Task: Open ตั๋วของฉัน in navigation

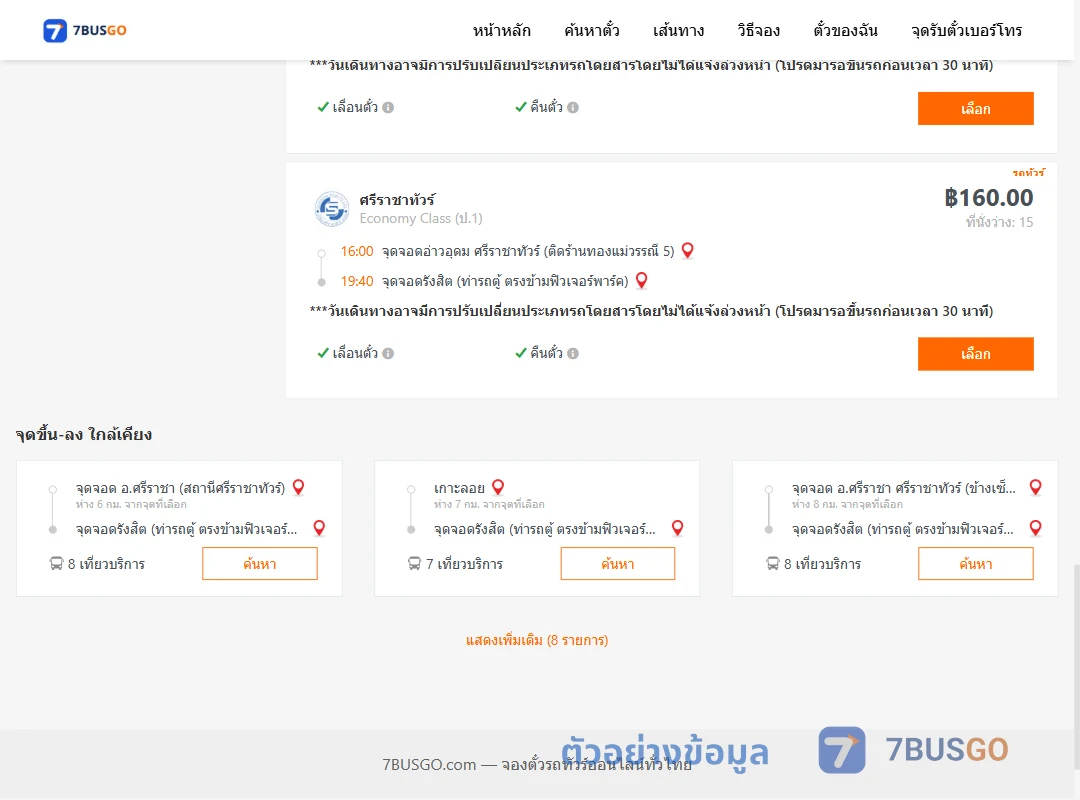Action: (x=845, y=30)
